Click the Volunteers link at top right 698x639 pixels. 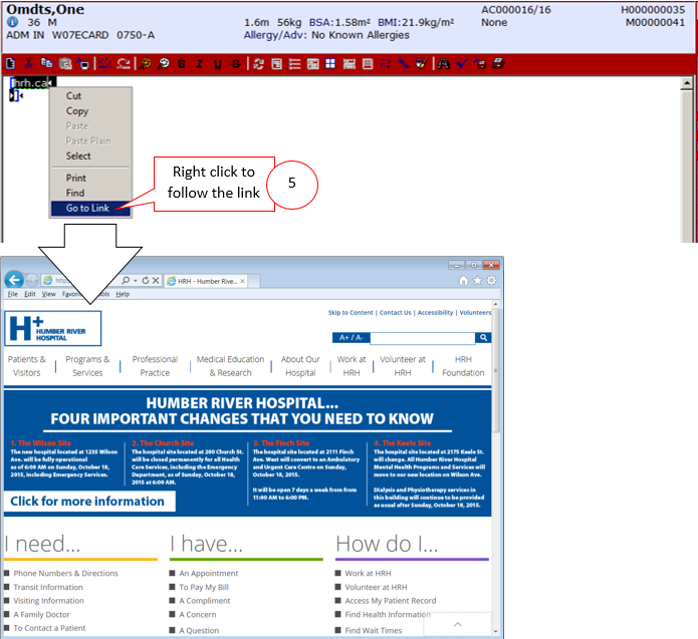click(475, 313)
